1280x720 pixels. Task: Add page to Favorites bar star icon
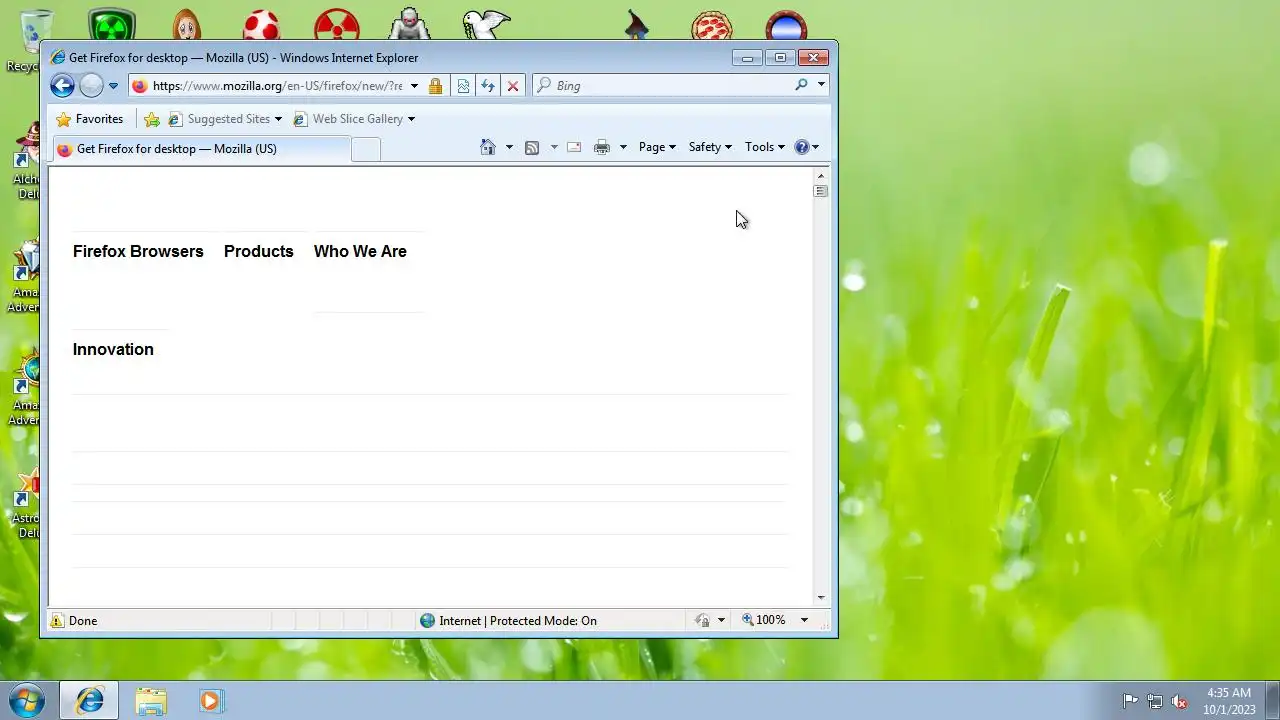coord(152,119)
